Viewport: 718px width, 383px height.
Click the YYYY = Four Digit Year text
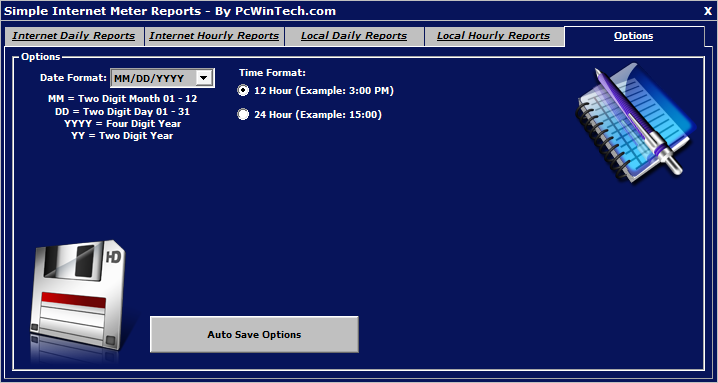point(122,124)
